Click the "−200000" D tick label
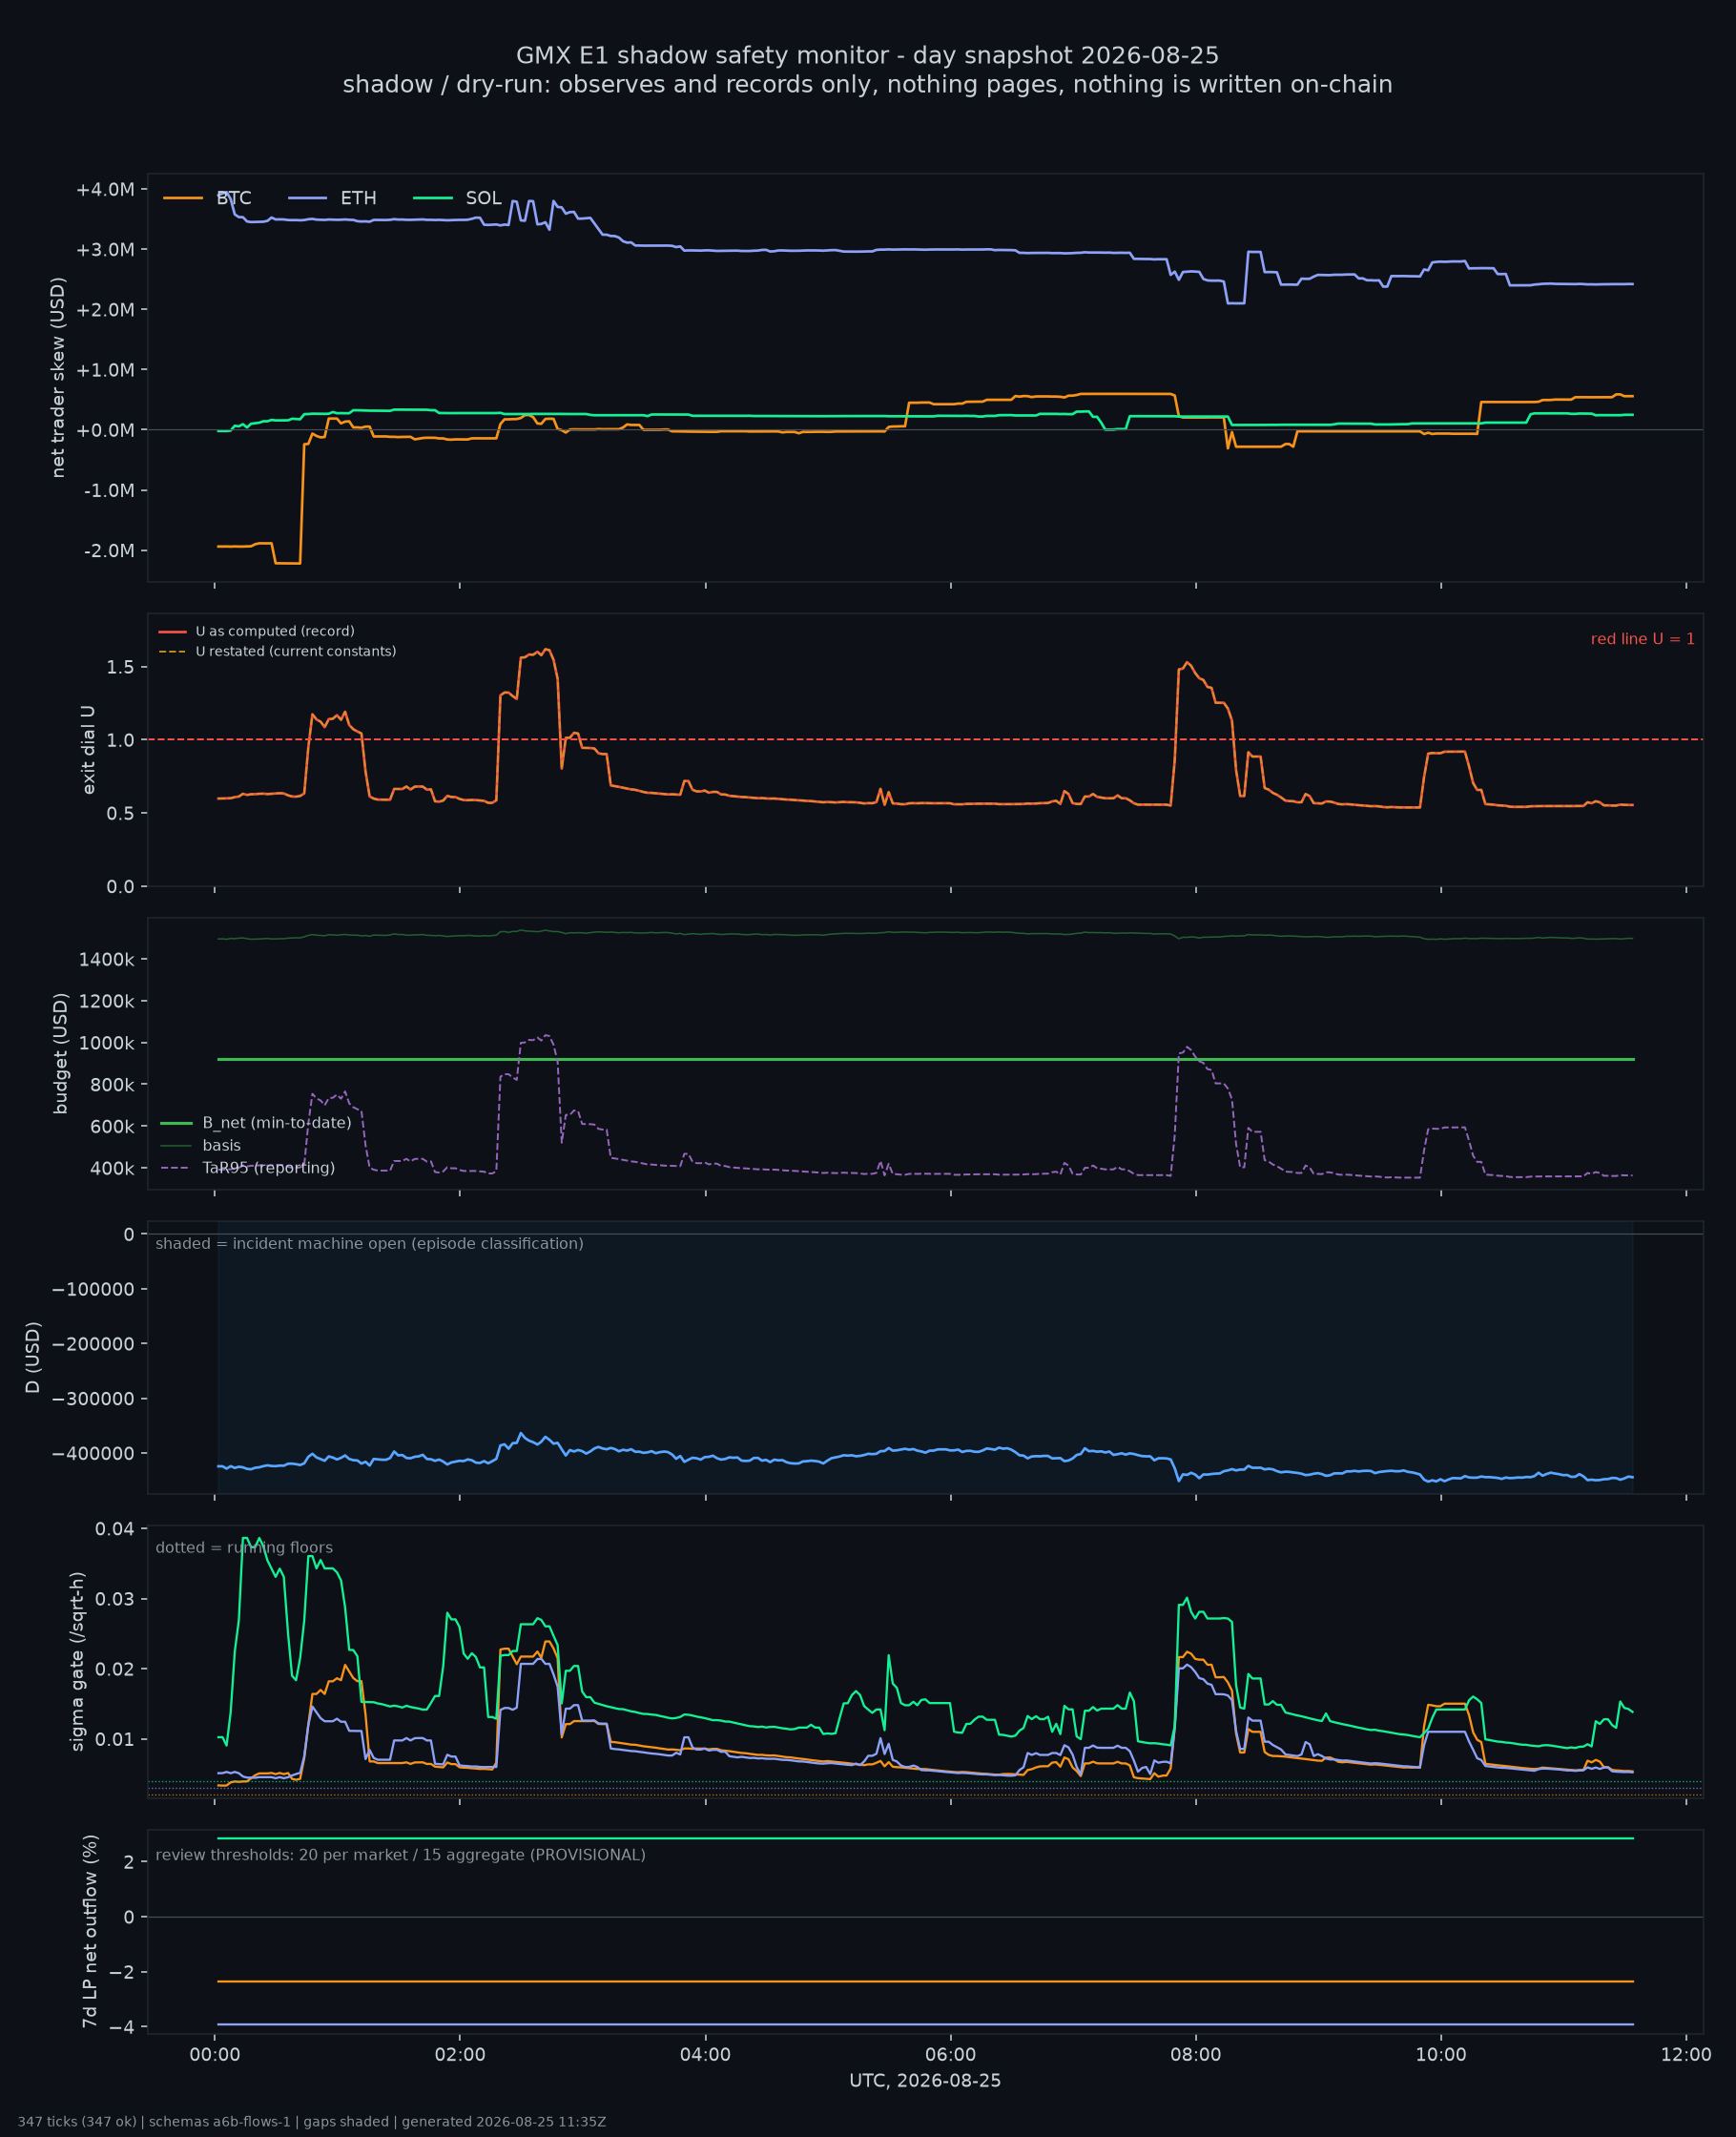Image resolution: width=1736 pixels, height=2137 pixels. click(93, 1344)
